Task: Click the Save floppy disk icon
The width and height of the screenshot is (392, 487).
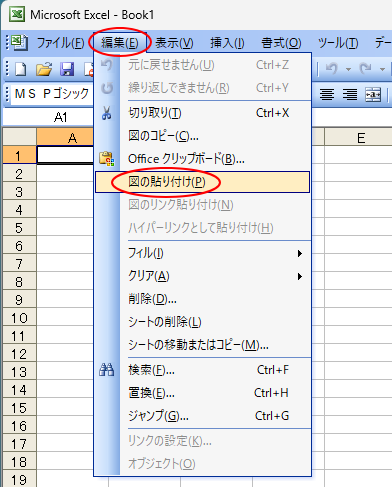Action: [x=67, y=69]
